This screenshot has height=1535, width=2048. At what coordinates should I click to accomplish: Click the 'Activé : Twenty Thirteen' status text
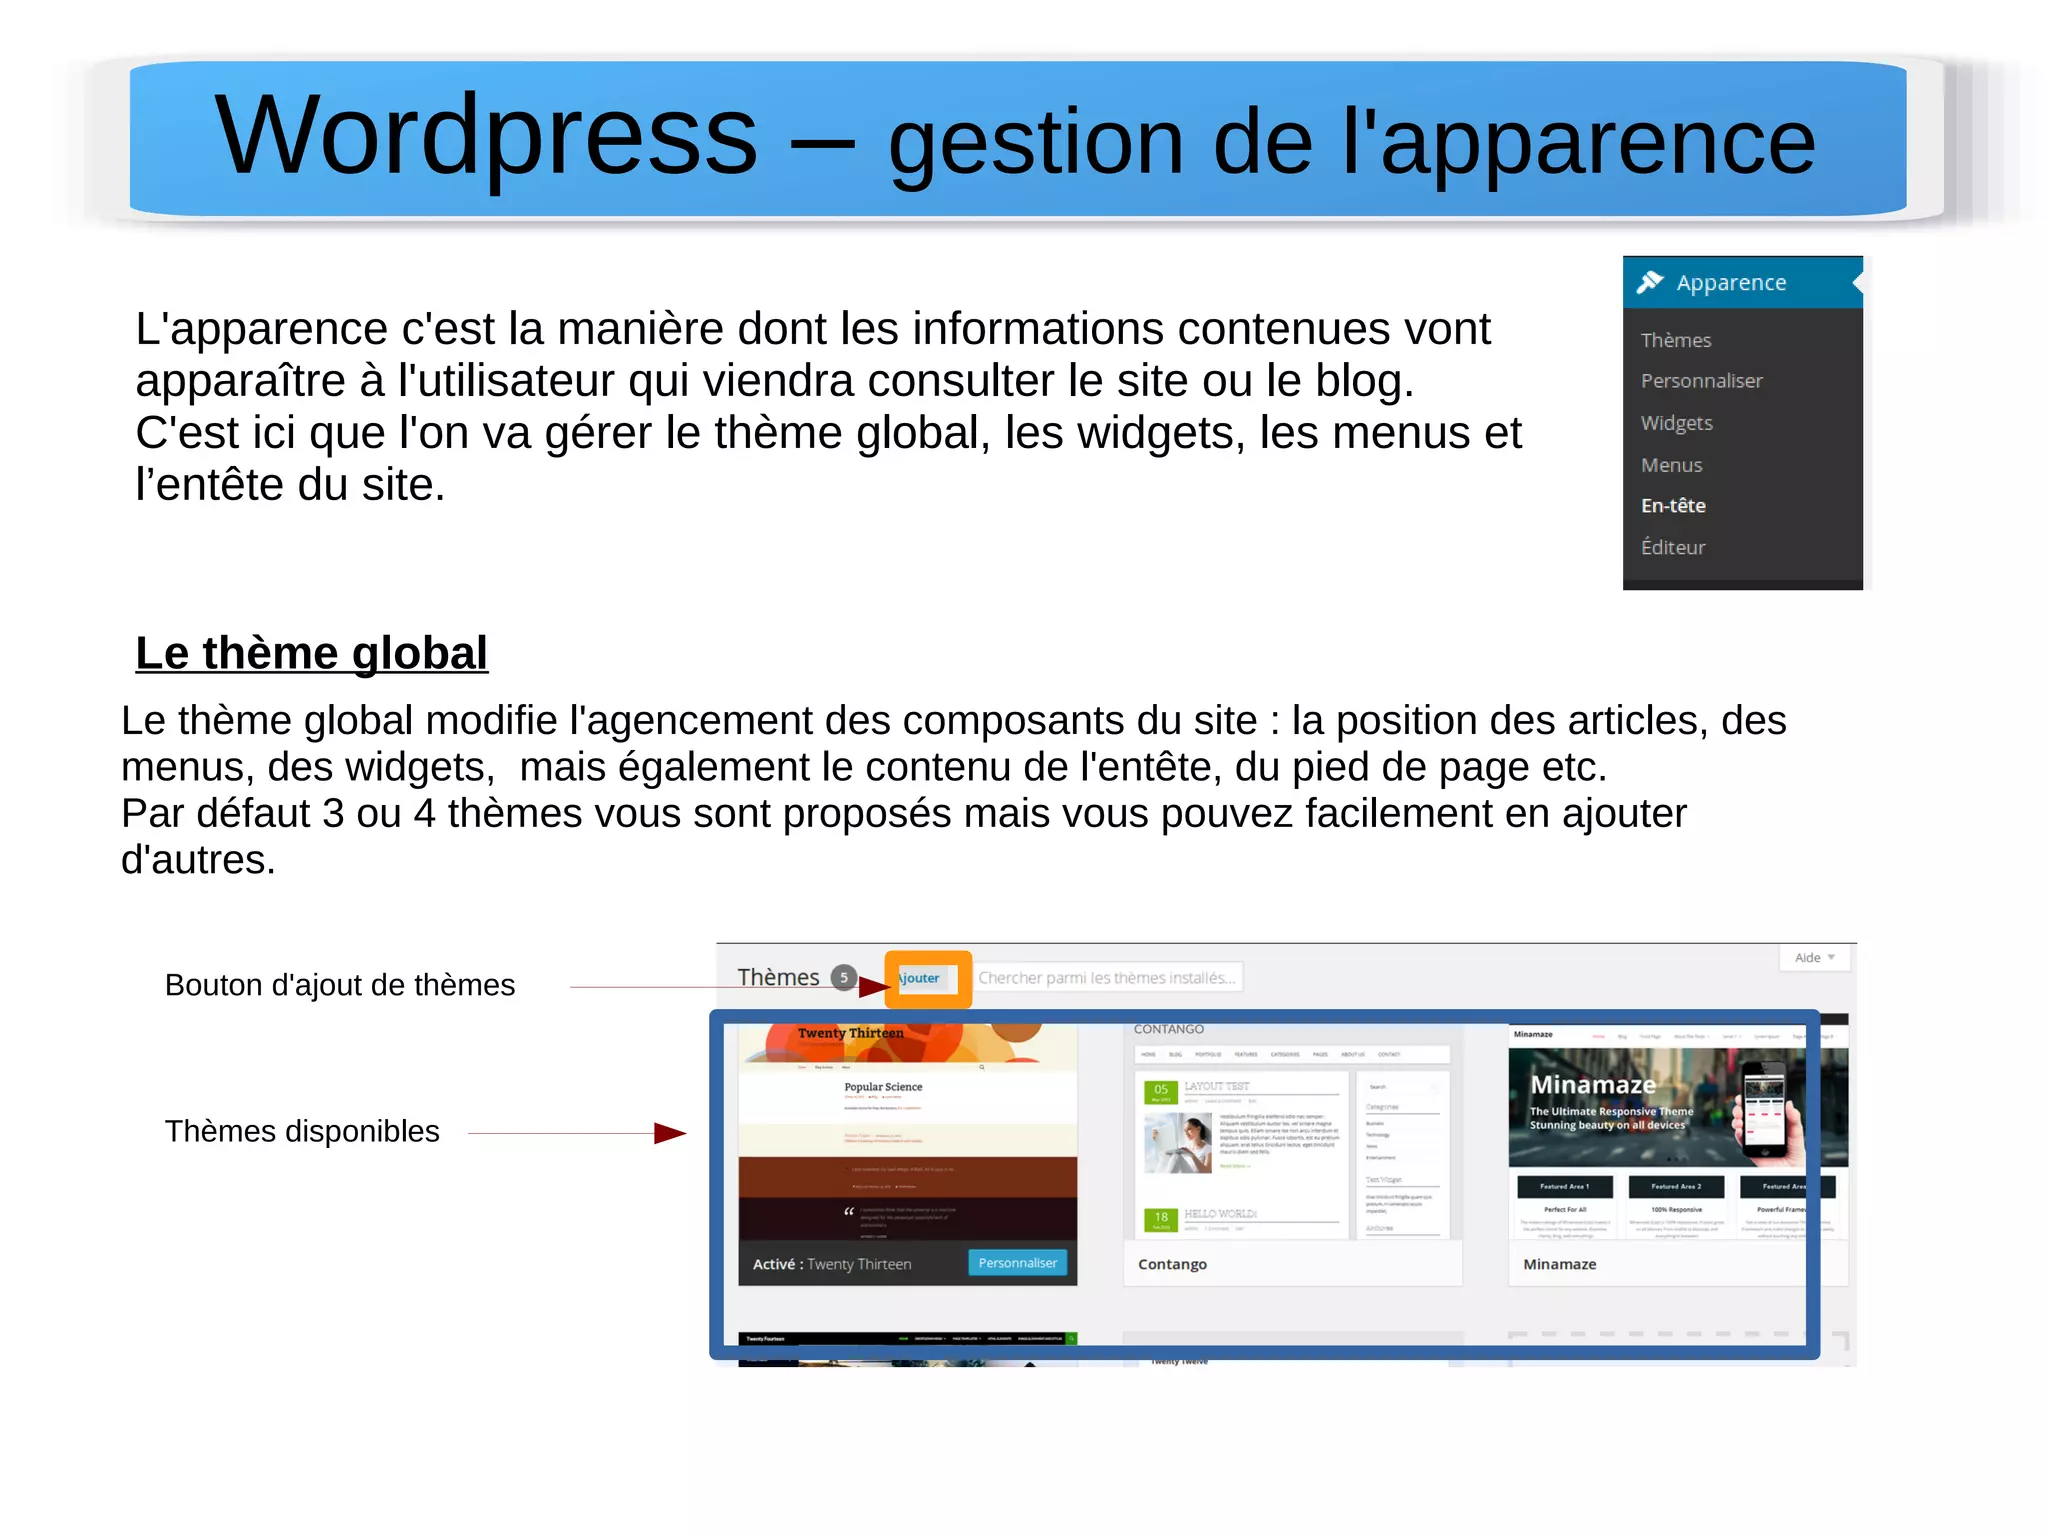coord(832,1264)
